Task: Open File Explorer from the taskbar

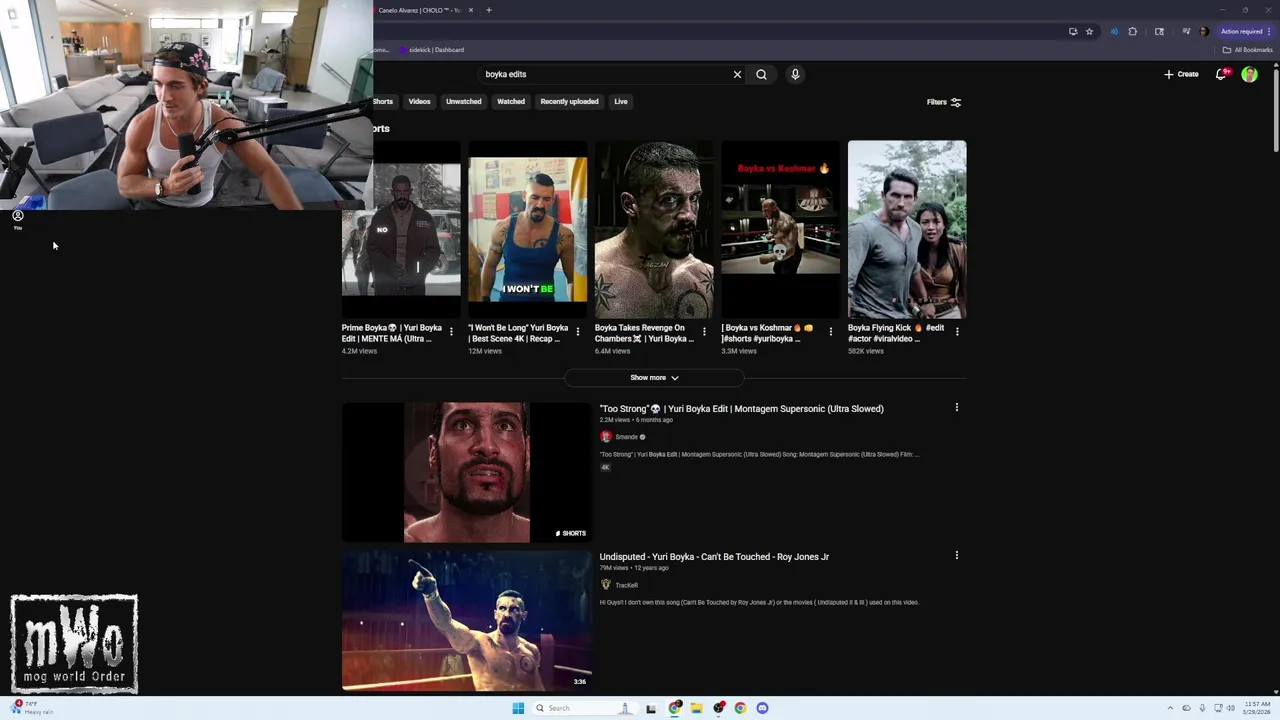Action: tap(696, 708)
